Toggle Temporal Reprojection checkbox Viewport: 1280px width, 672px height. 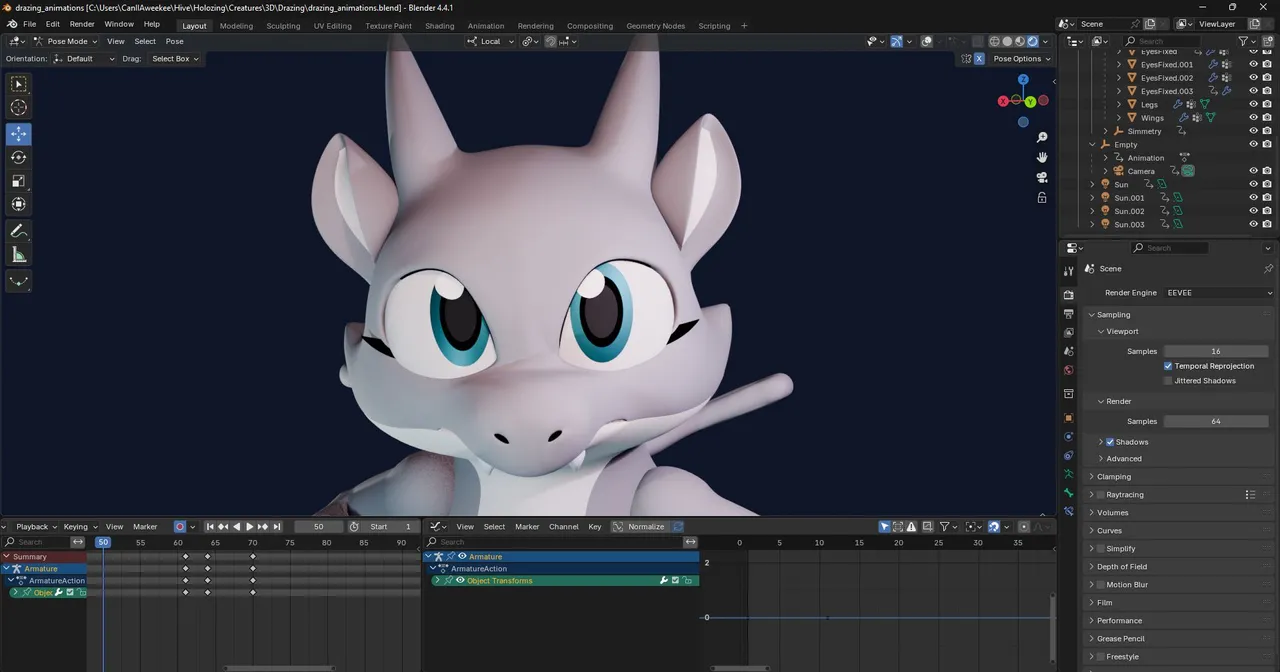pos(1168,366)
